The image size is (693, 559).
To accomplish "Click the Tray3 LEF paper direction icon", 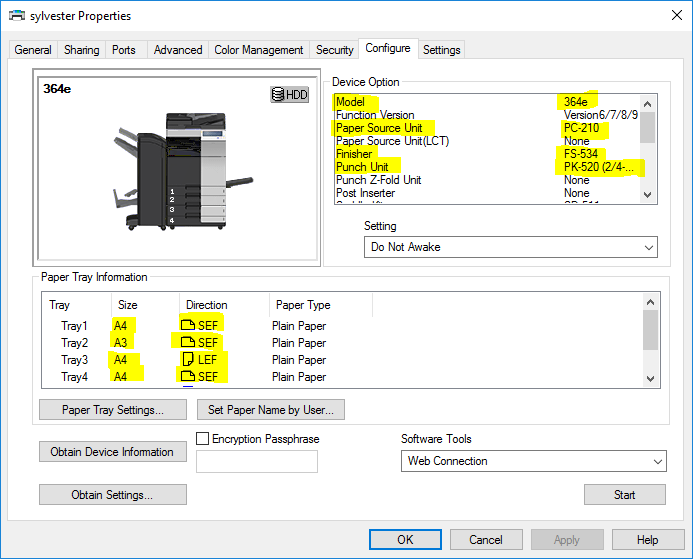I will [x=188, y=359].
